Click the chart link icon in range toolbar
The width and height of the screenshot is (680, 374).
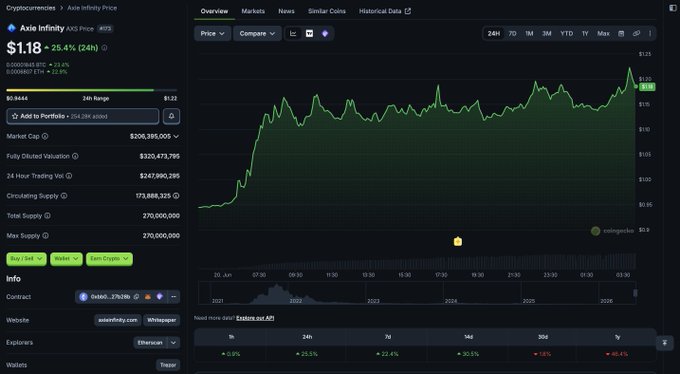pos(636,33)
